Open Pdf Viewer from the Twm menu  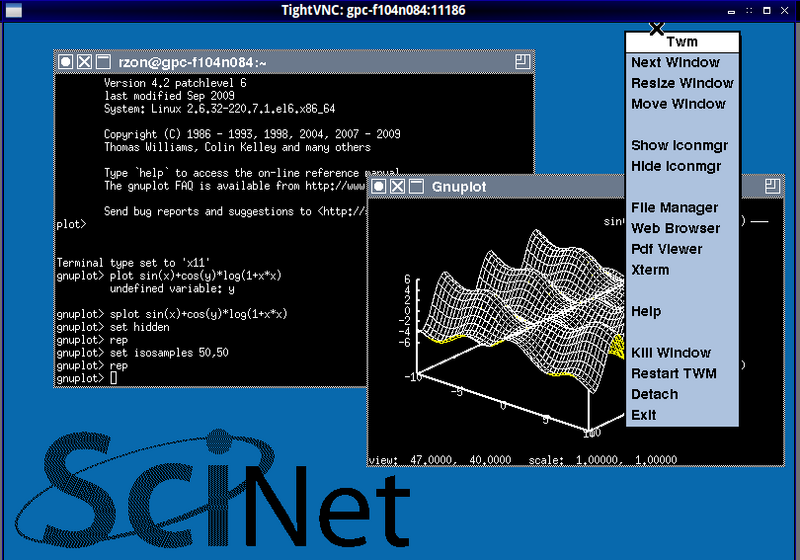point(682,249)
